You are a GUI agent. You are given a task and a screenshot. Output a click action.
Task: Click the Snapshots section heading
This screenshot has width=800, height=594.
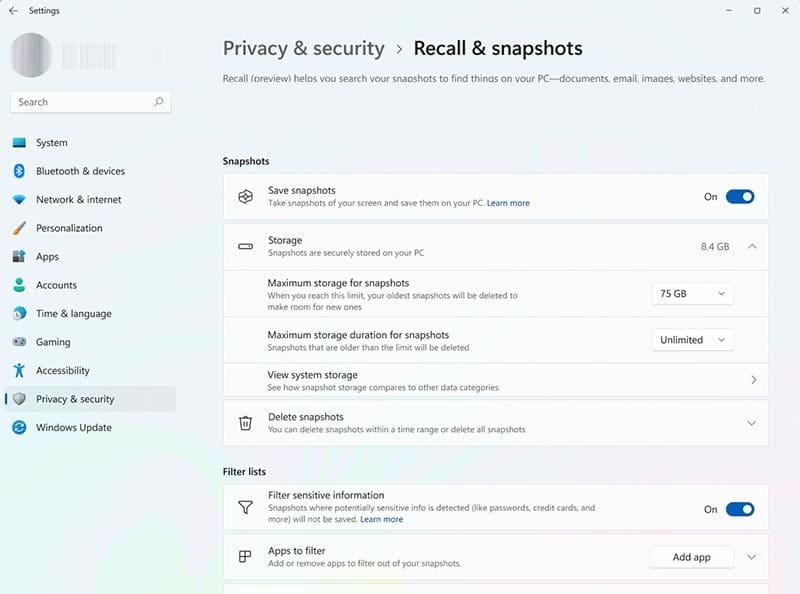(x=246, y=161)
